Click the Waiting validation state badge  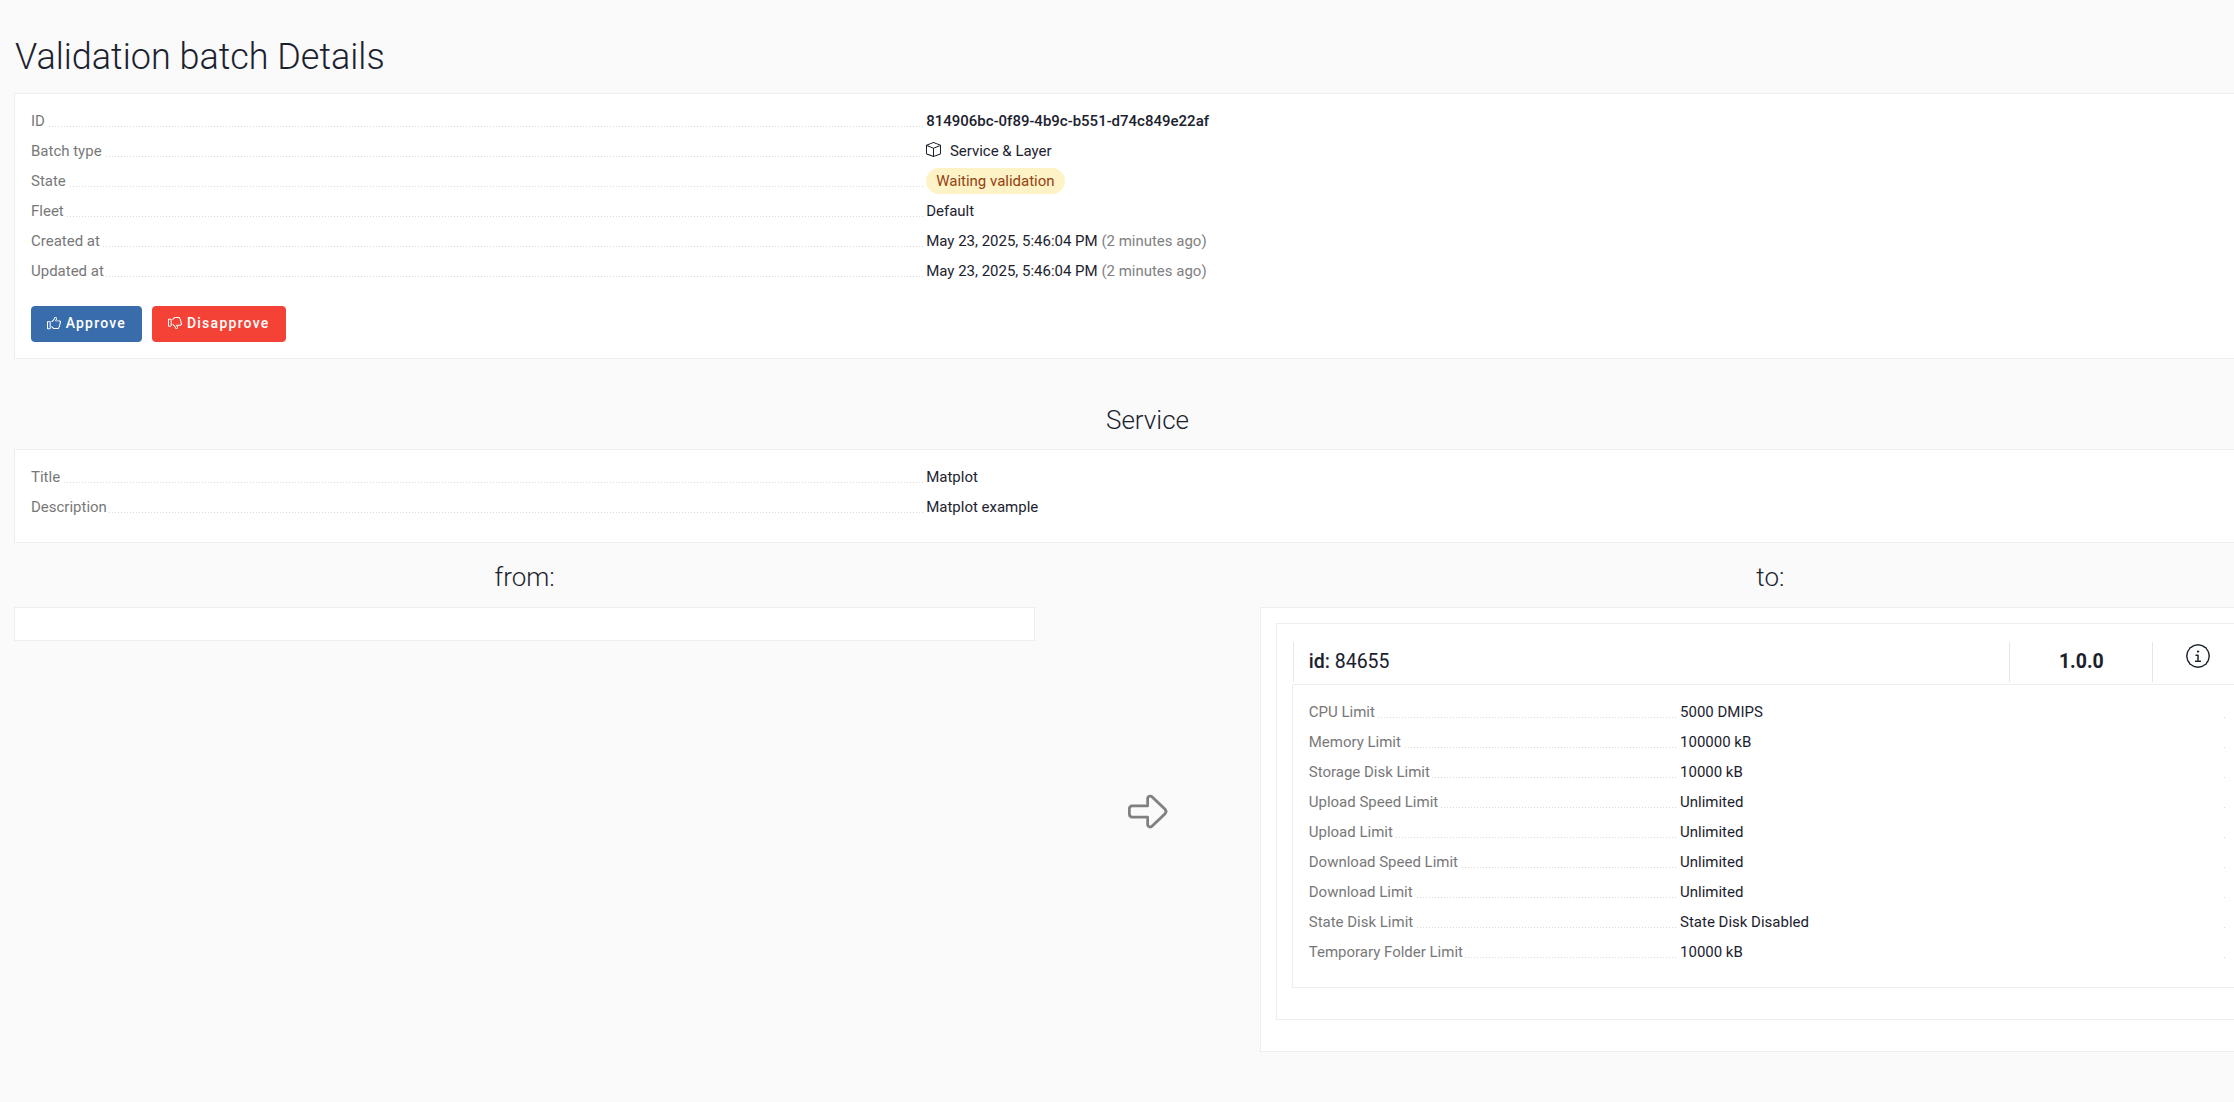click(x=994, y=181)
